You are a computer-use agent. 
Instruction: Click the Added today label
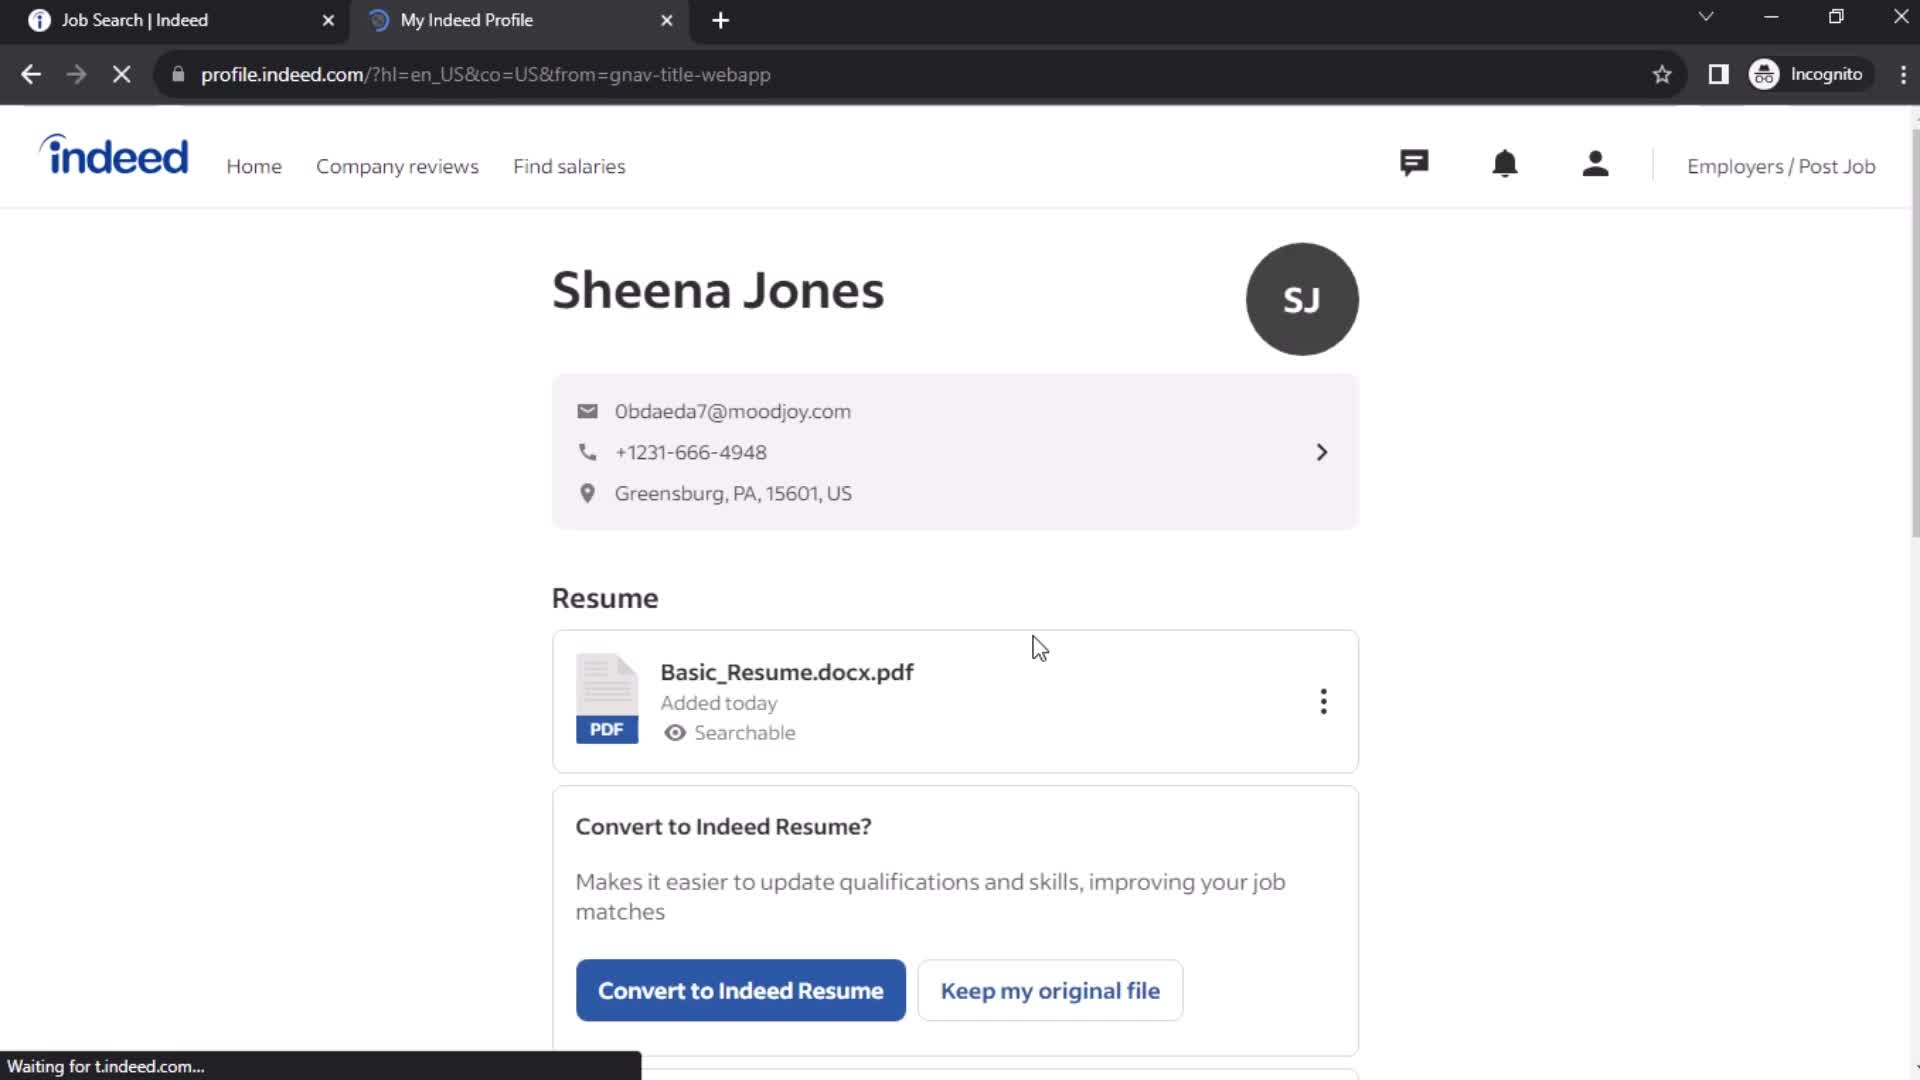pyautogui.click(x=719, y=703)
